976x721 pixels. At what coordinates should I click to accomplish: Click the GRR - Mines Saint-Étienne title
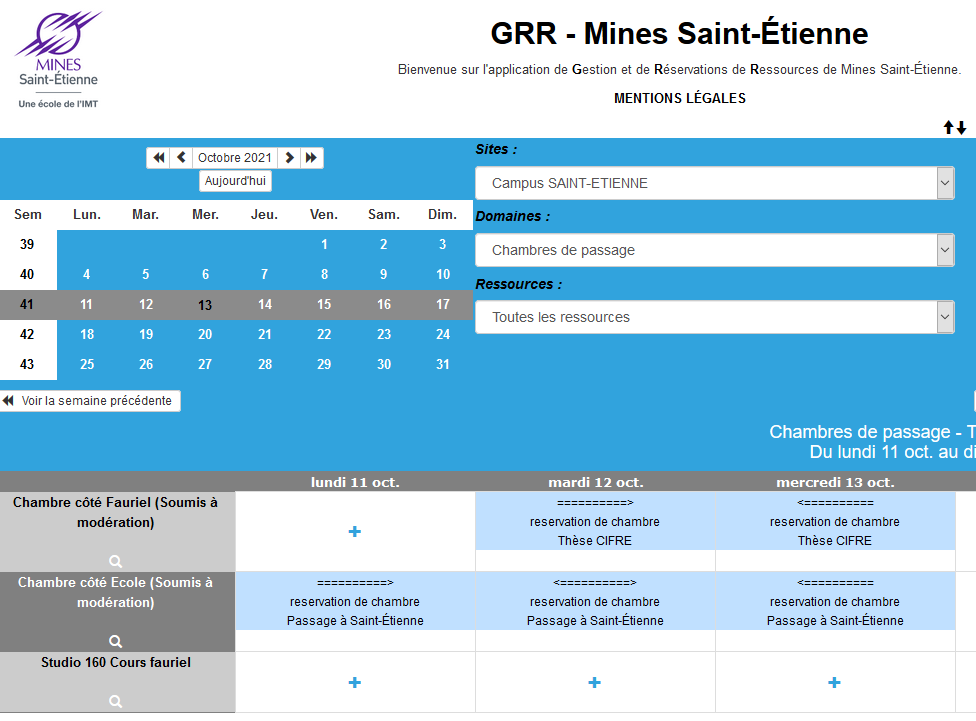pyautogui.click(x=679, y=34)
